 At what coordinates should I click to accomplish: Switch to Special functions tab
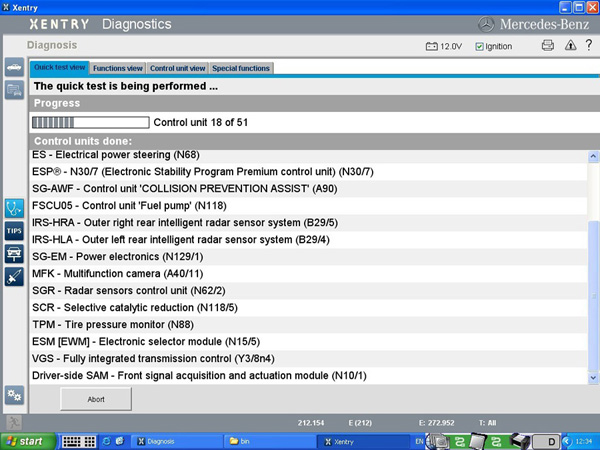coord(241,68)
